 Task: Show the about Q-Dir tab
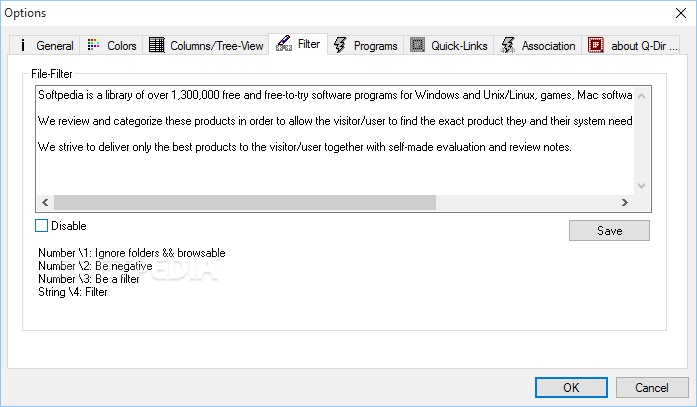click(x=631, y=45)
